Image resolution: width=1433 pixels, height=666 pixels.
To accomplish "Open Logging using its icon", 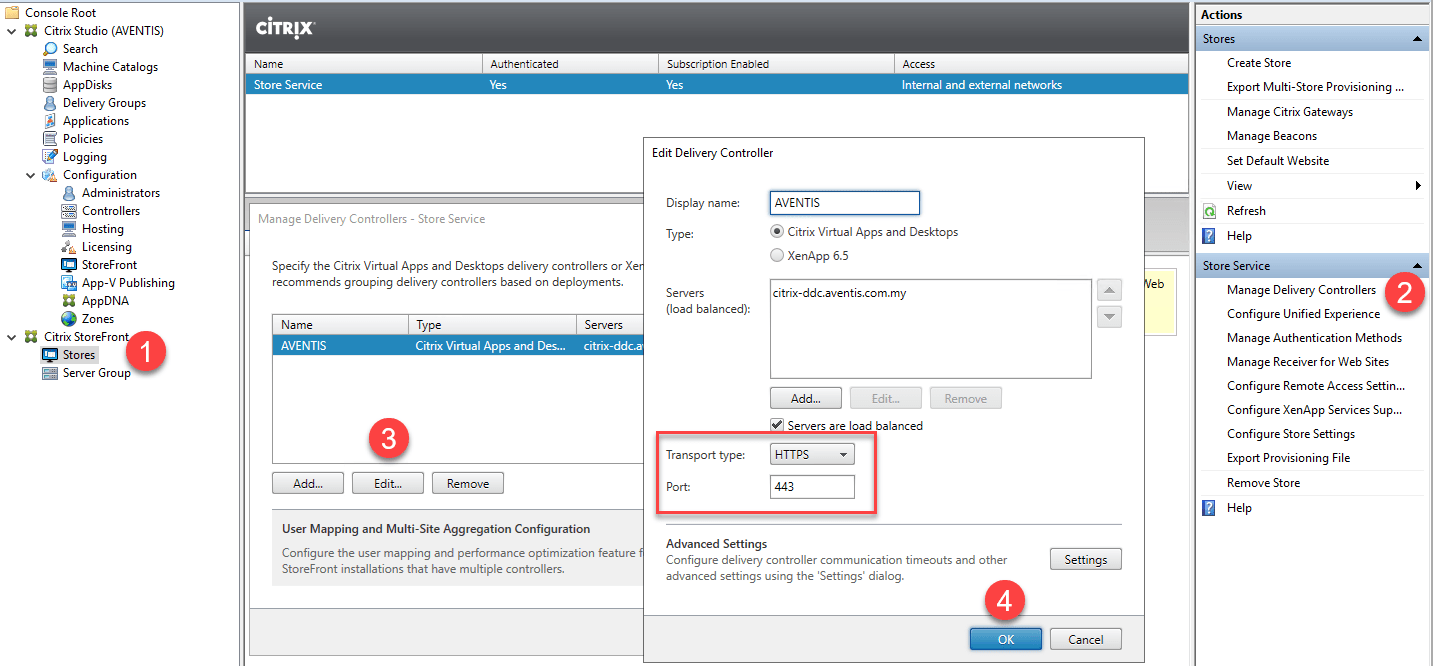I will tap(50, 157).
